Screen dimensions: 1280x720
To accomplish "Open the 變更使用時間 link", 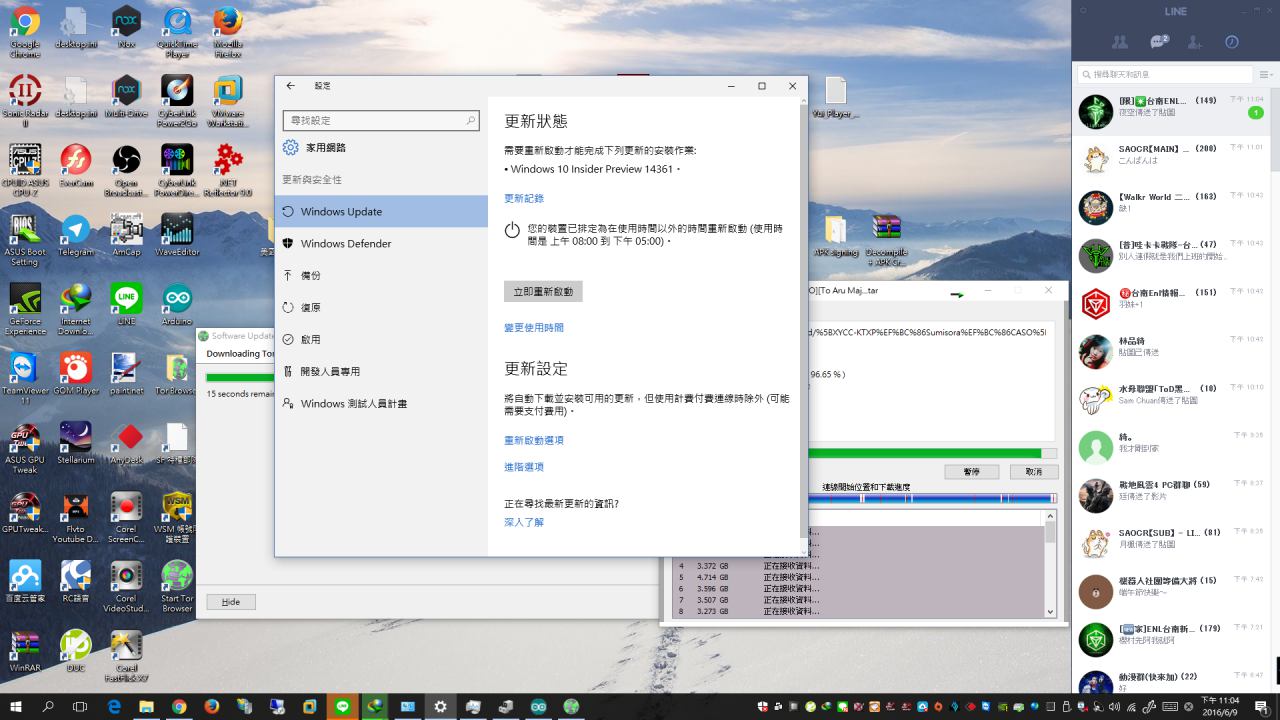I will [534, 328].
